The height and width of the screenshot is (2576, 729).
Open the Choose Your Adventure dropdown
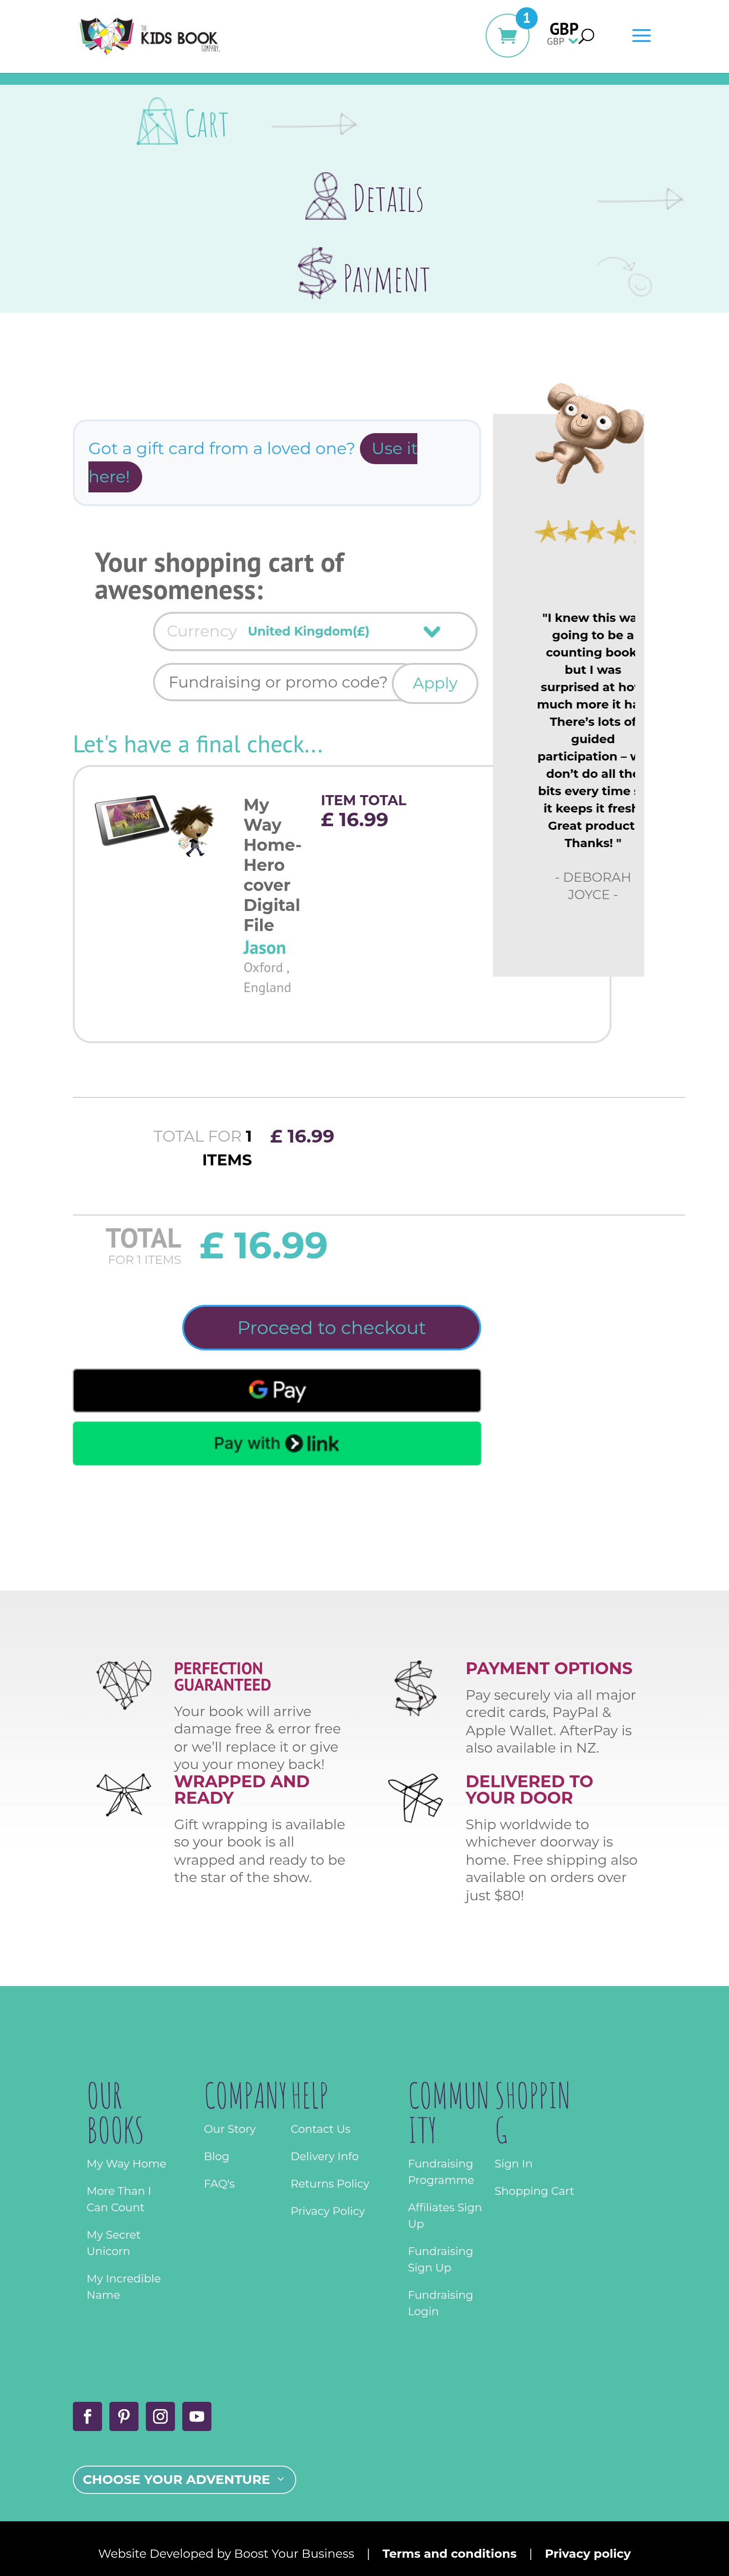(184, 2479)
